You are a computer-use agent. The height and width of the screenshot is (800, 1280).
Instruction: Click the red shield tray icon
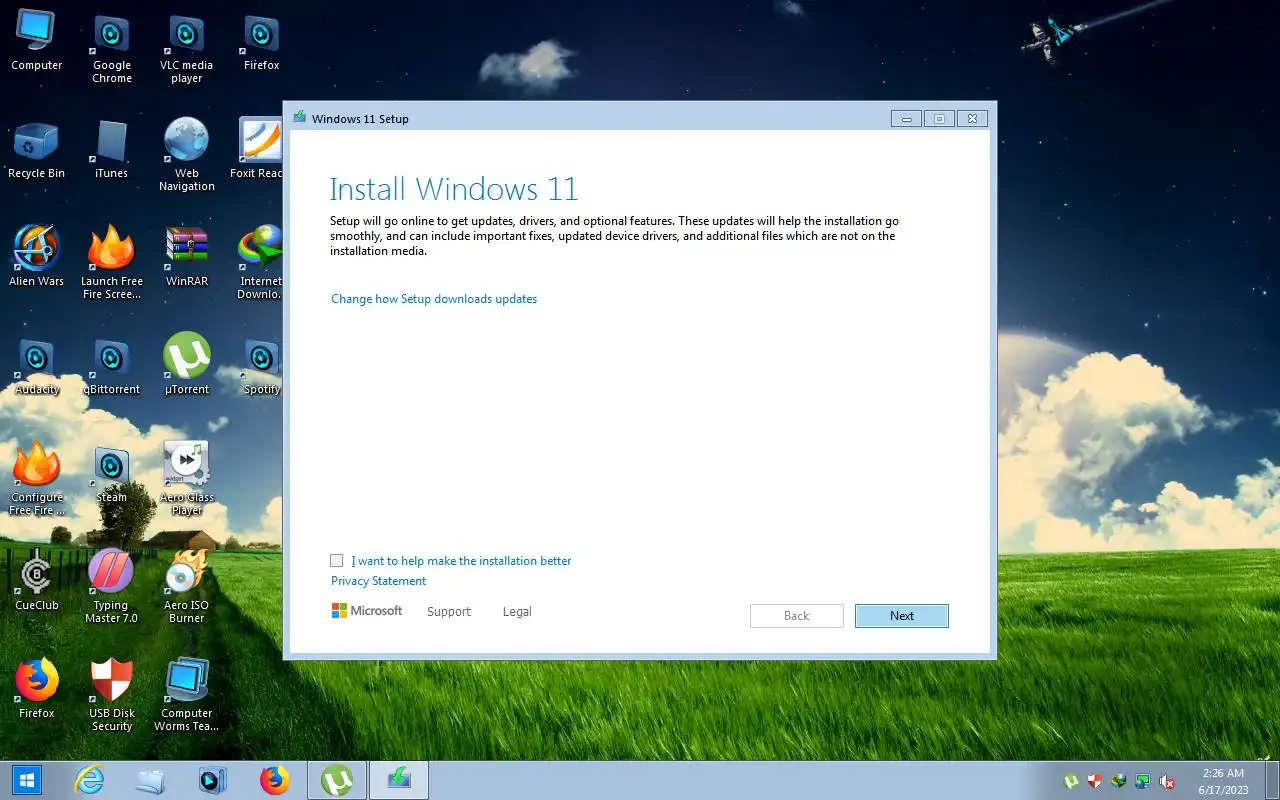(1095, 781)
